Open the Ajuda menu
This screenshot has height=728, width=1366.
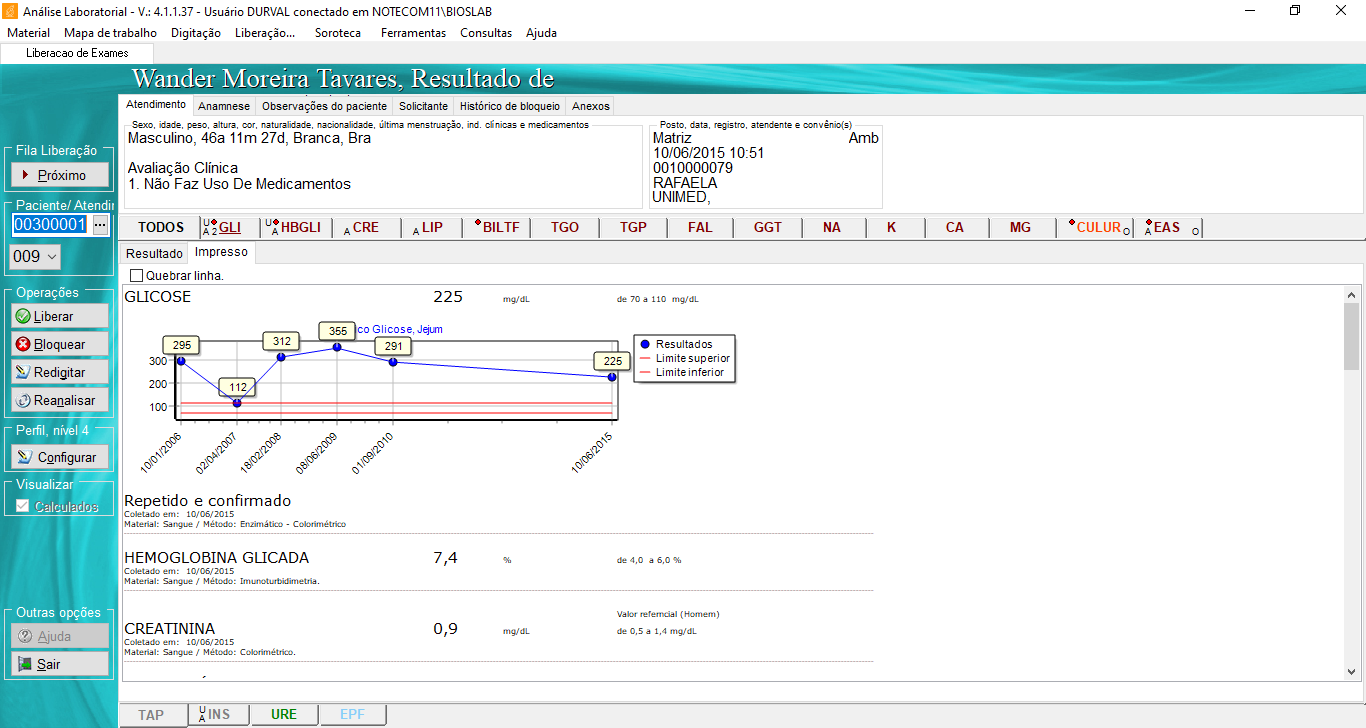pos(541,33)
